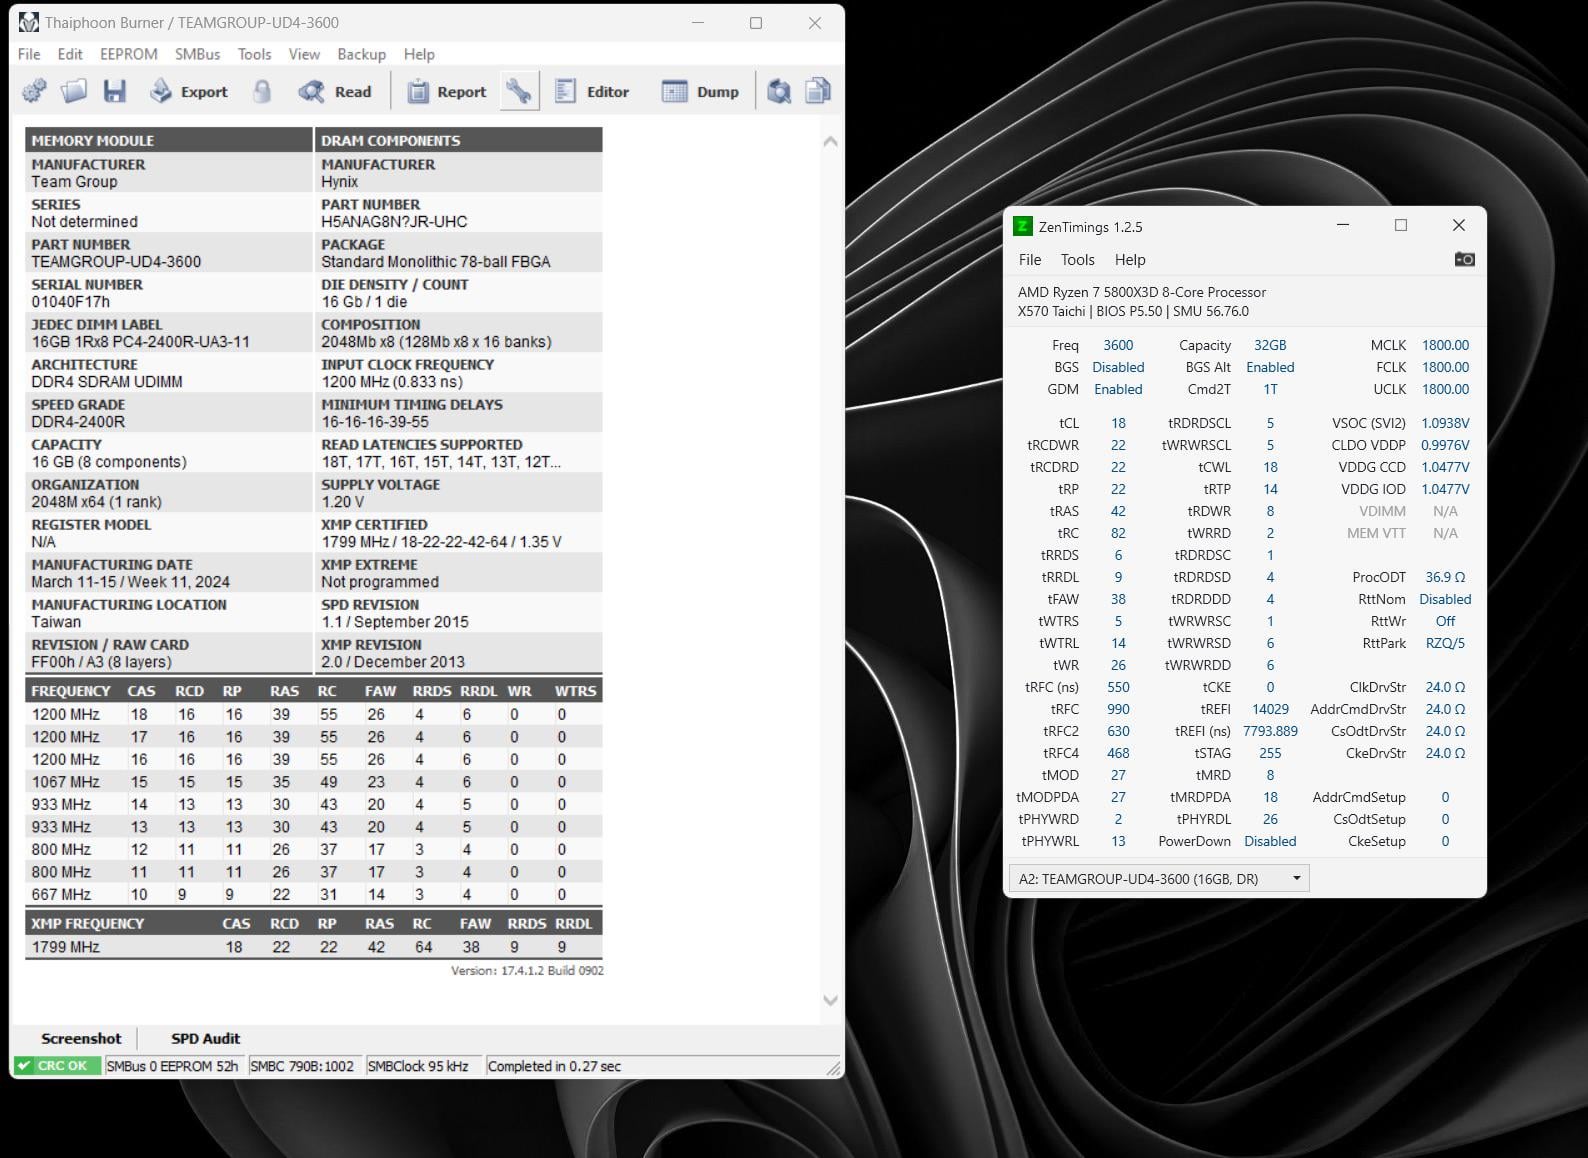Click the AMD Ryzen 7 5800X3D processor text
Viewport: 1588px width, 1158px height.
pyautogui.click(x=1142, y=292)
